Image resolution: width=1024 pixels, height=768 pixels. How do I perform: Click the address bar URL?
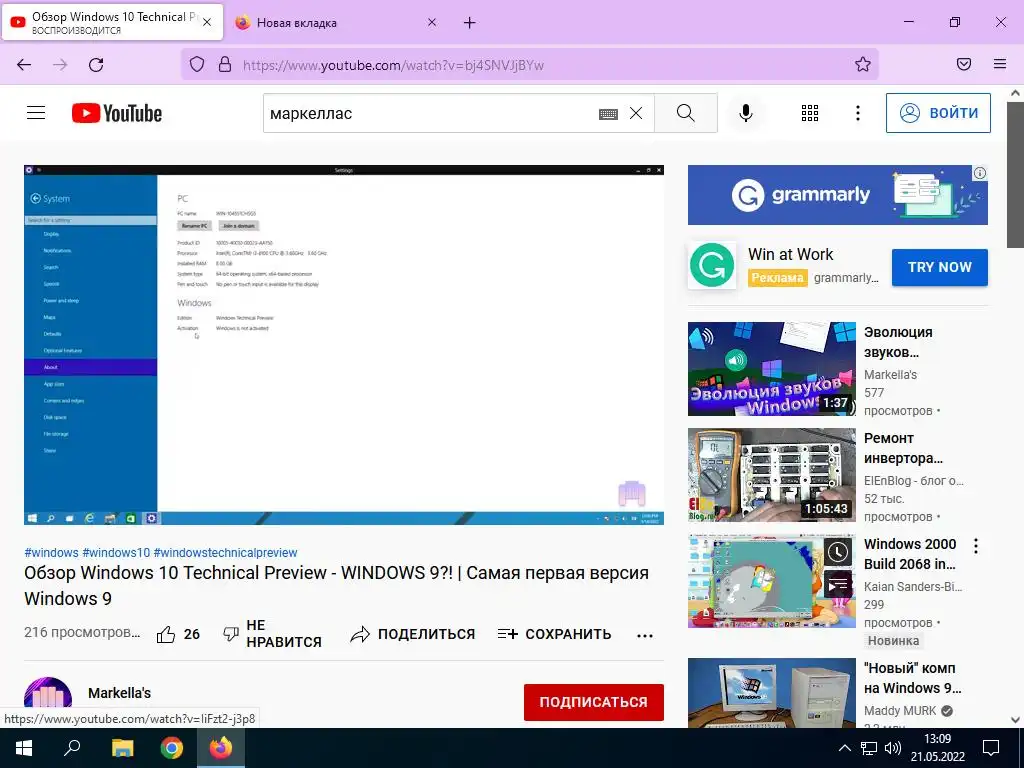(x=393, y=65)
